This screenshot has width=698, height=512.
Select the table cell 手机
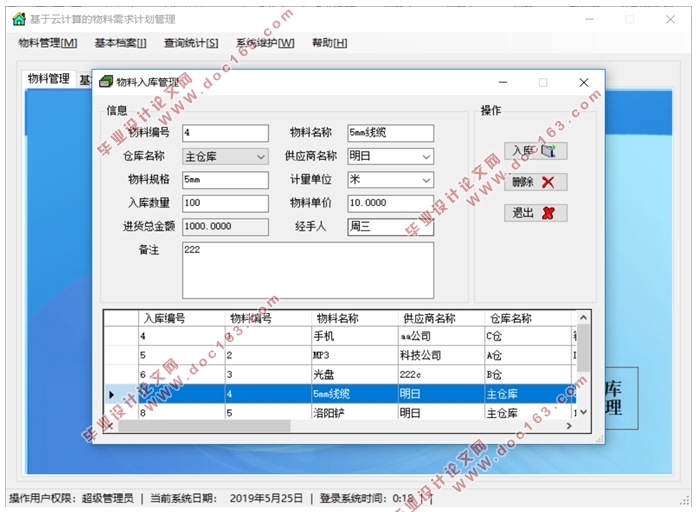(355, 336)
